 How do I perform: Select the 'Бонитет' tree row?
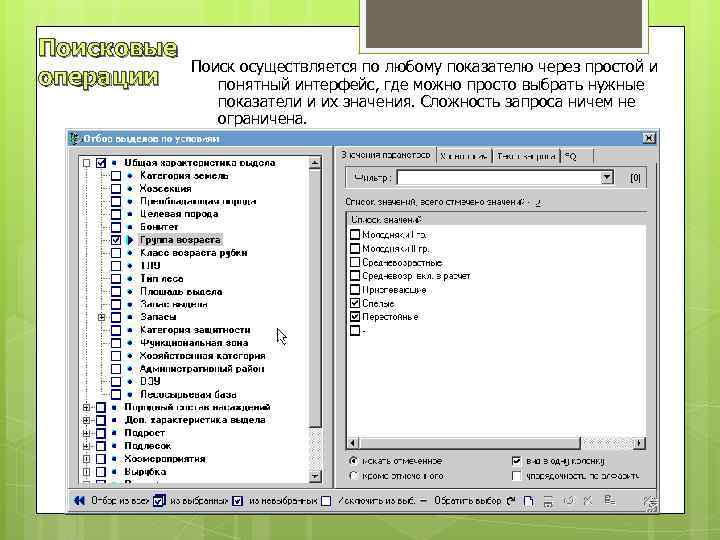[159, 227]
